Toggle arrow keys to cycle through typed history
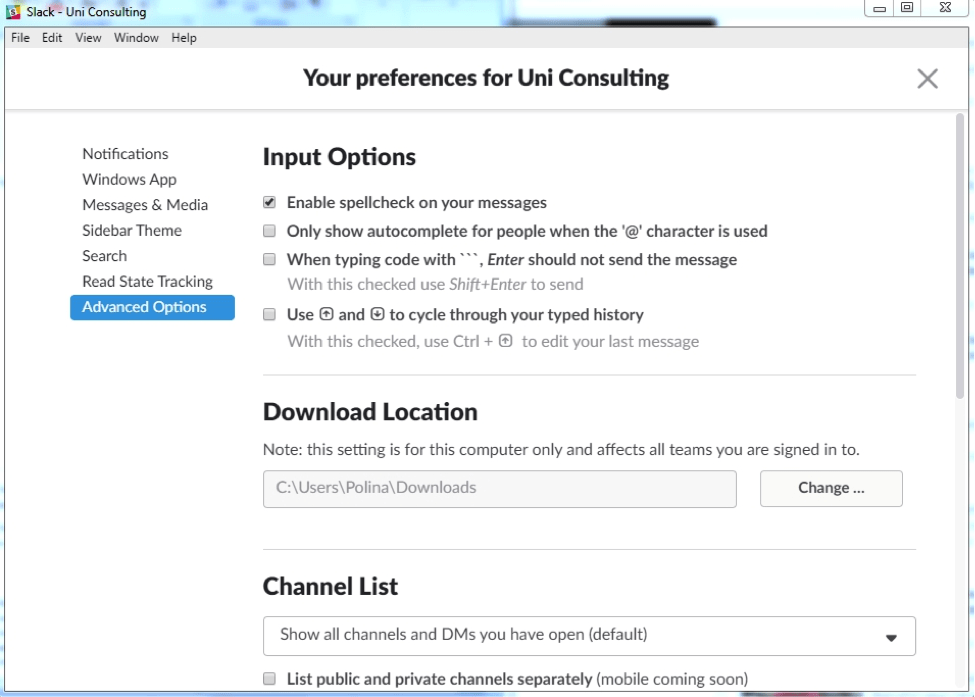 [268, 313]
